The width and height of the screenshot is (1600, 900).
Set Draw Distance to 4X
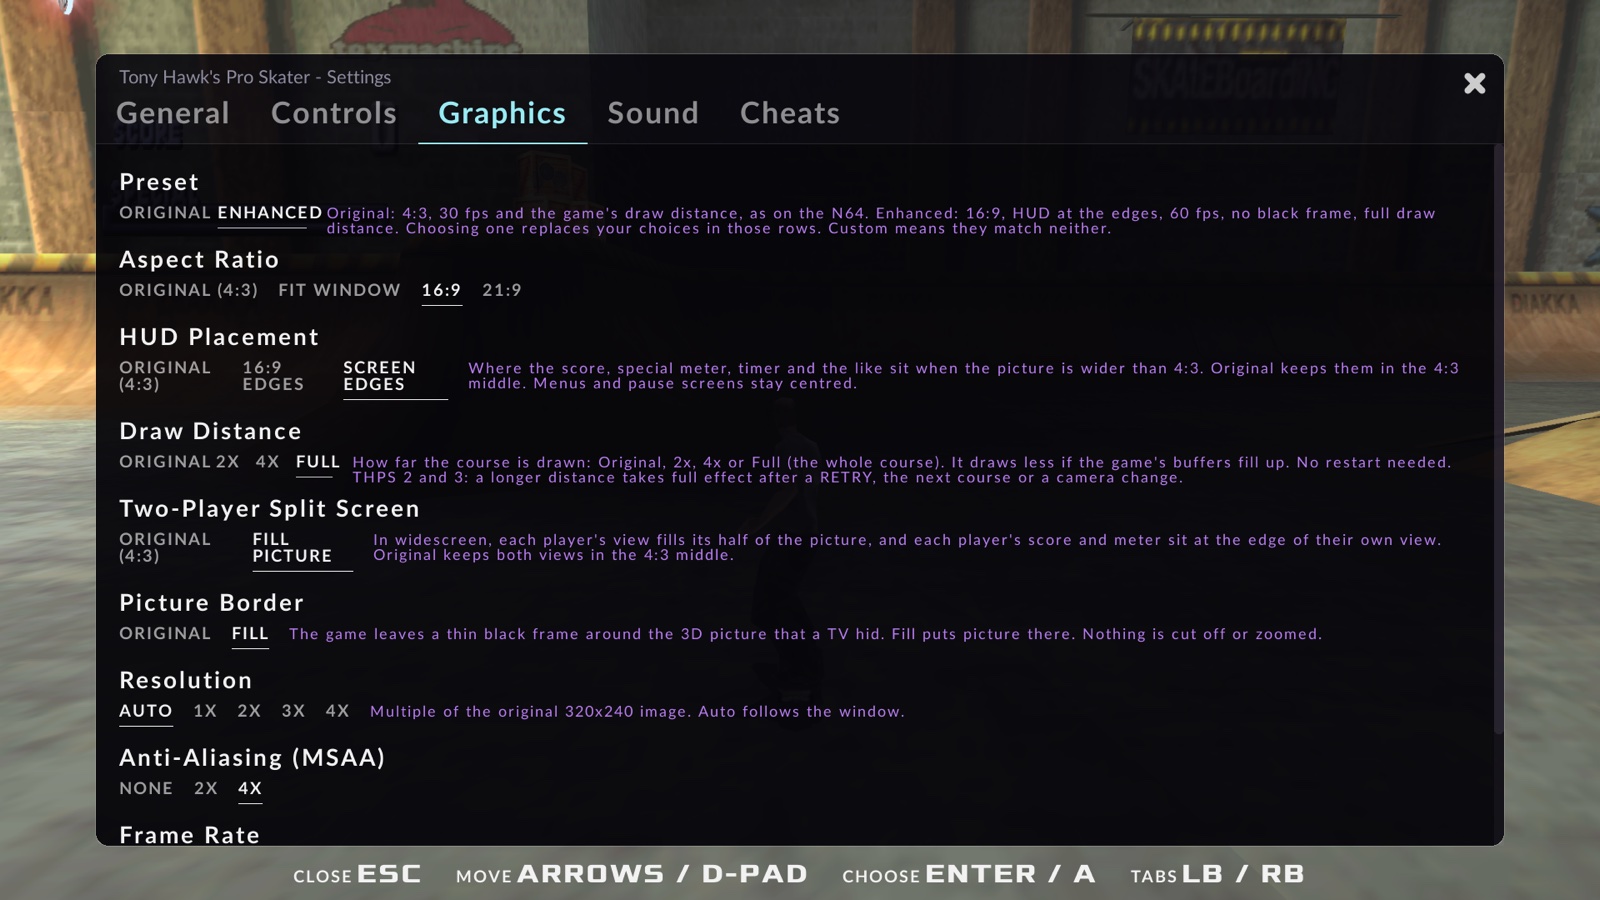point(267,462)
